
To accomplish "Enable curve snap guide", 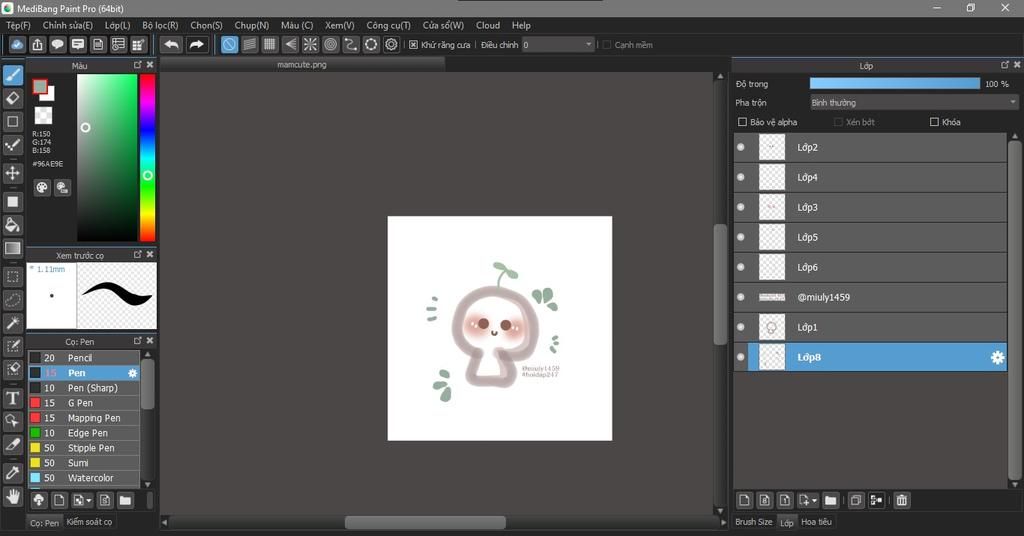I will point(351,44).
